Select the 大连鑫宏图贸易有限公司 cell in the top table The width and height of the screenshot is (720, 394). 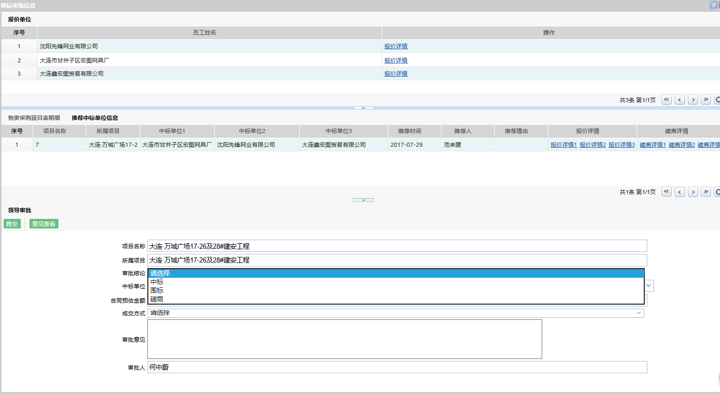coord(209,73)
